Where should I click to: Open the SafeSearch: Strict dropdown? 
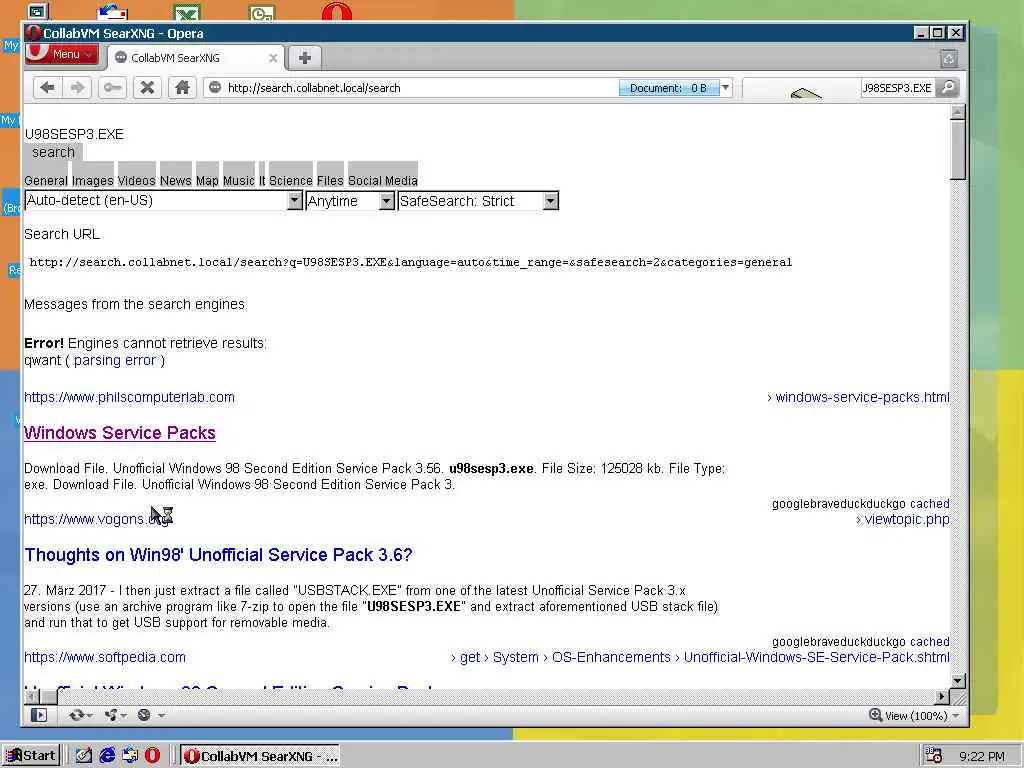478,200
